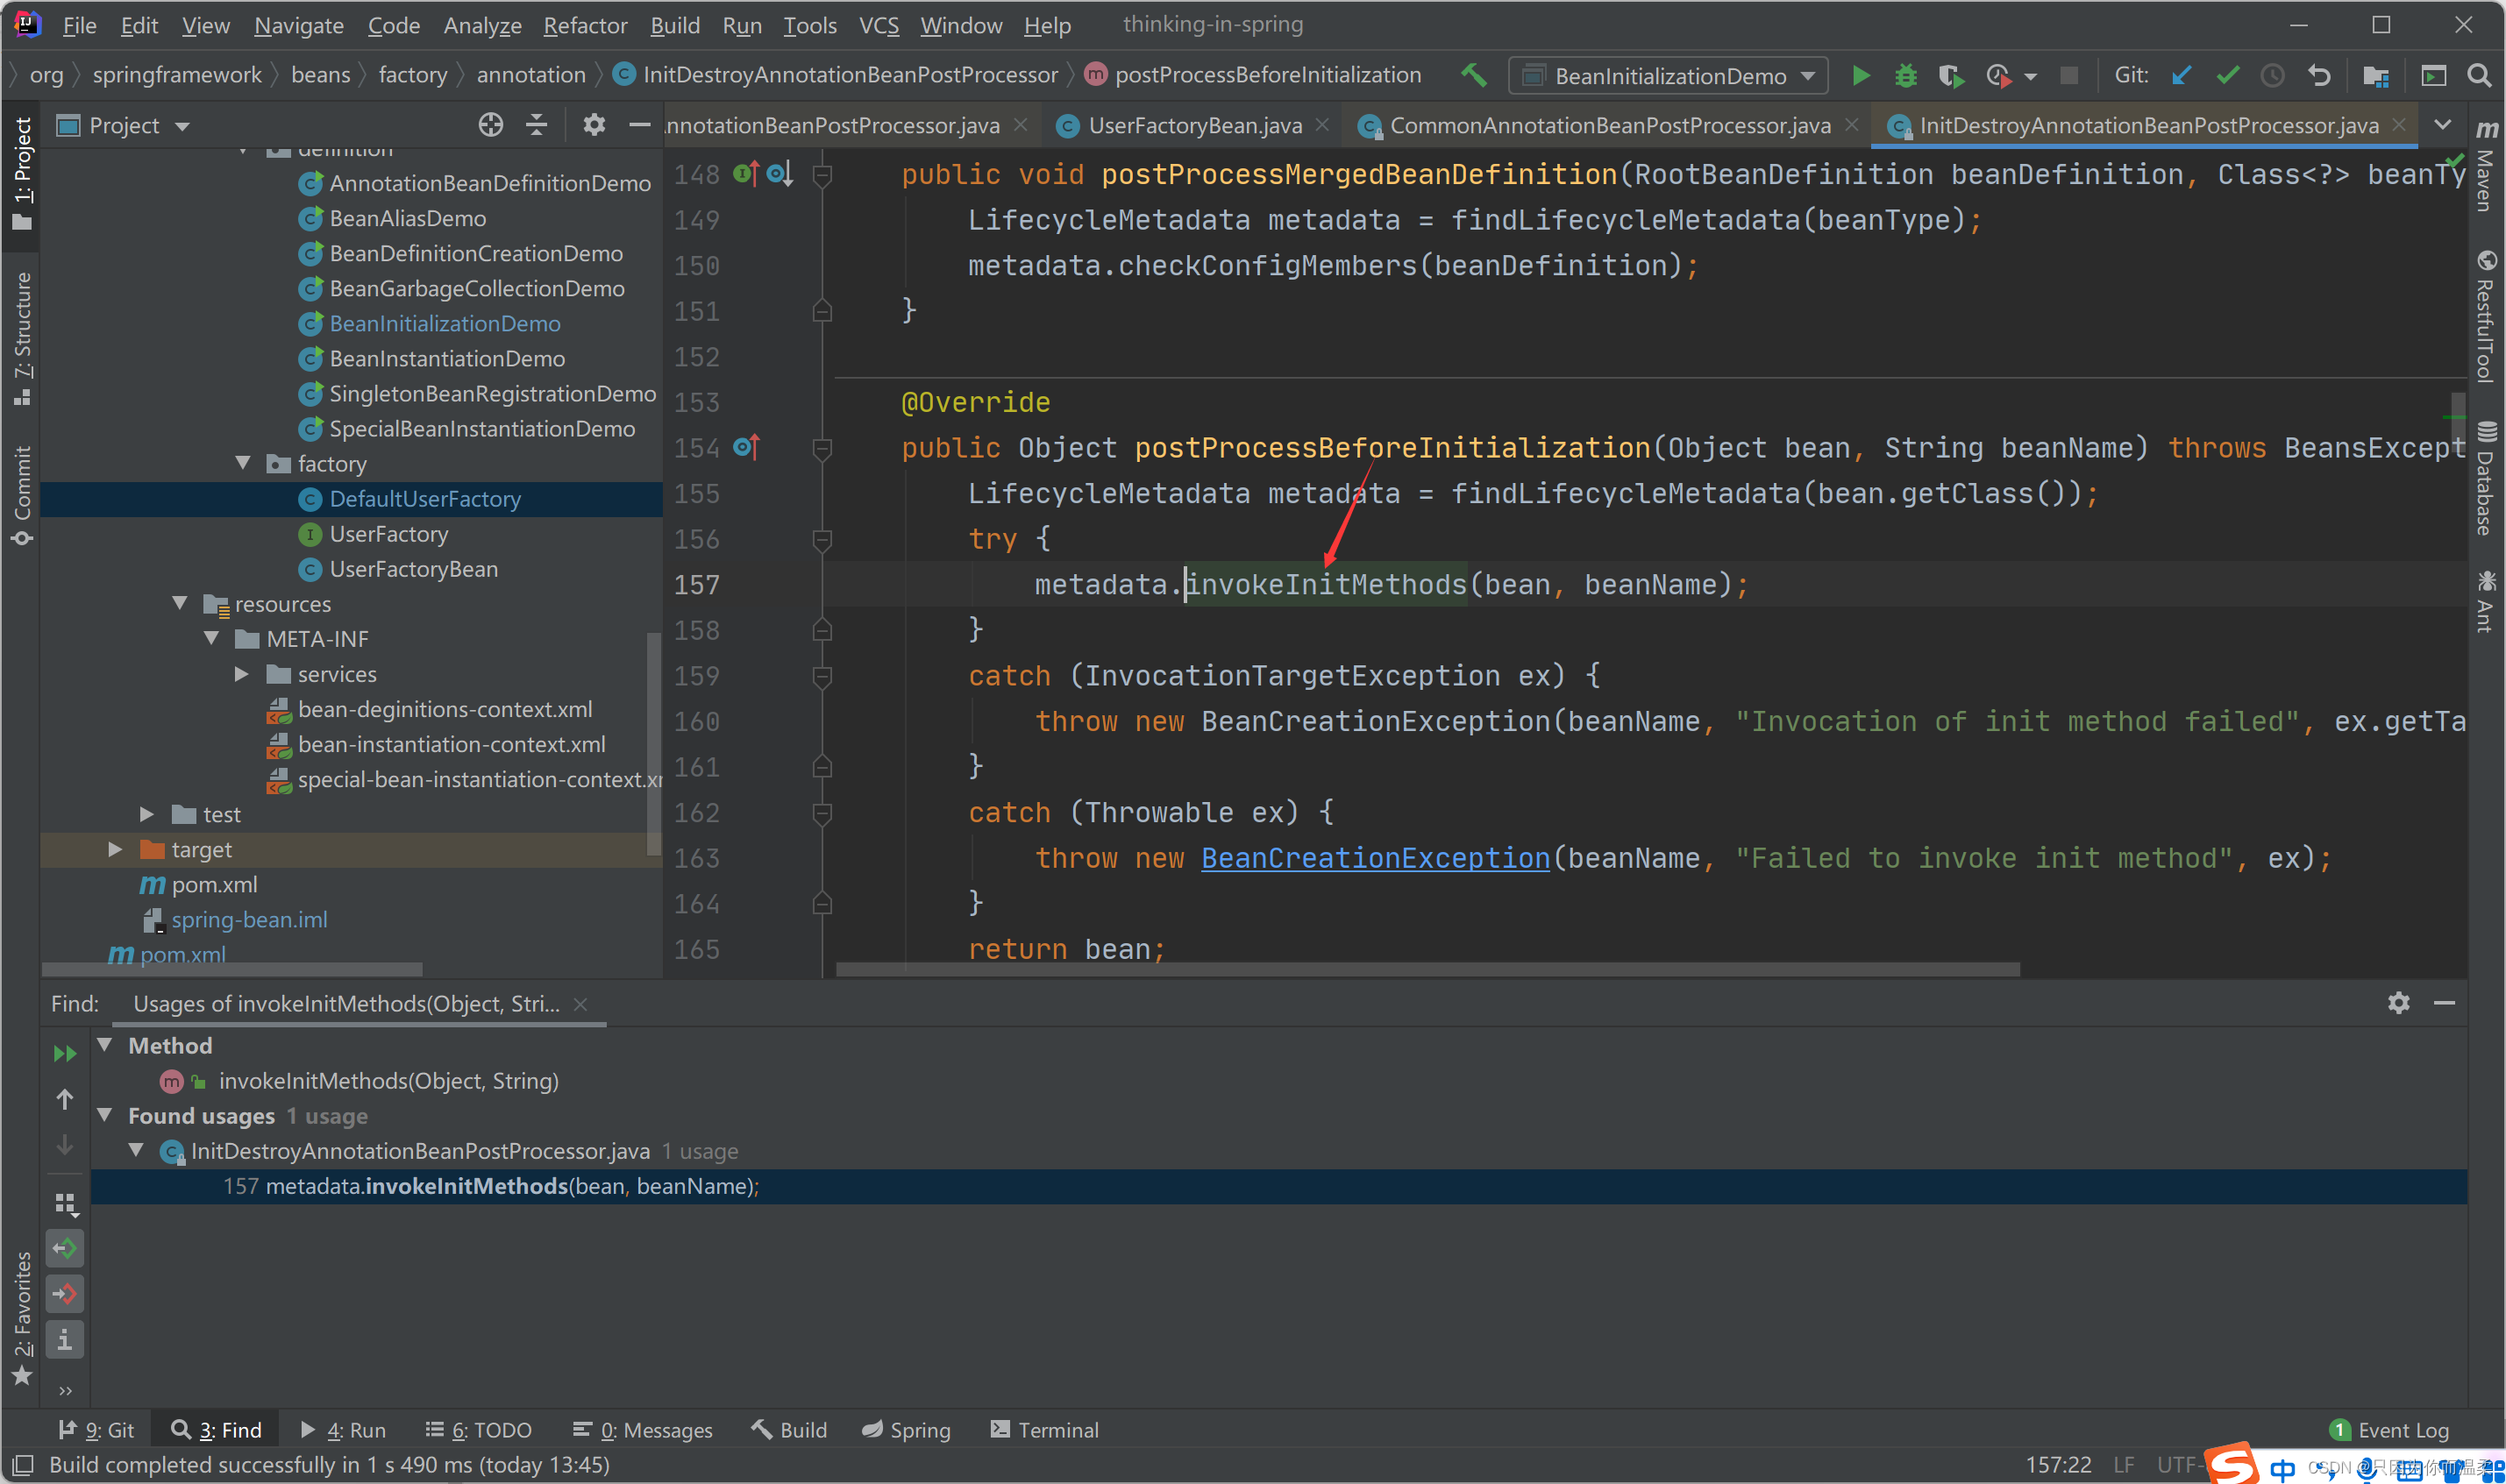Image resolution: width=2506 pixels, height=1484 pixels.
Task: Open Find panel settings gear
Action: tap(2398, 1003)
